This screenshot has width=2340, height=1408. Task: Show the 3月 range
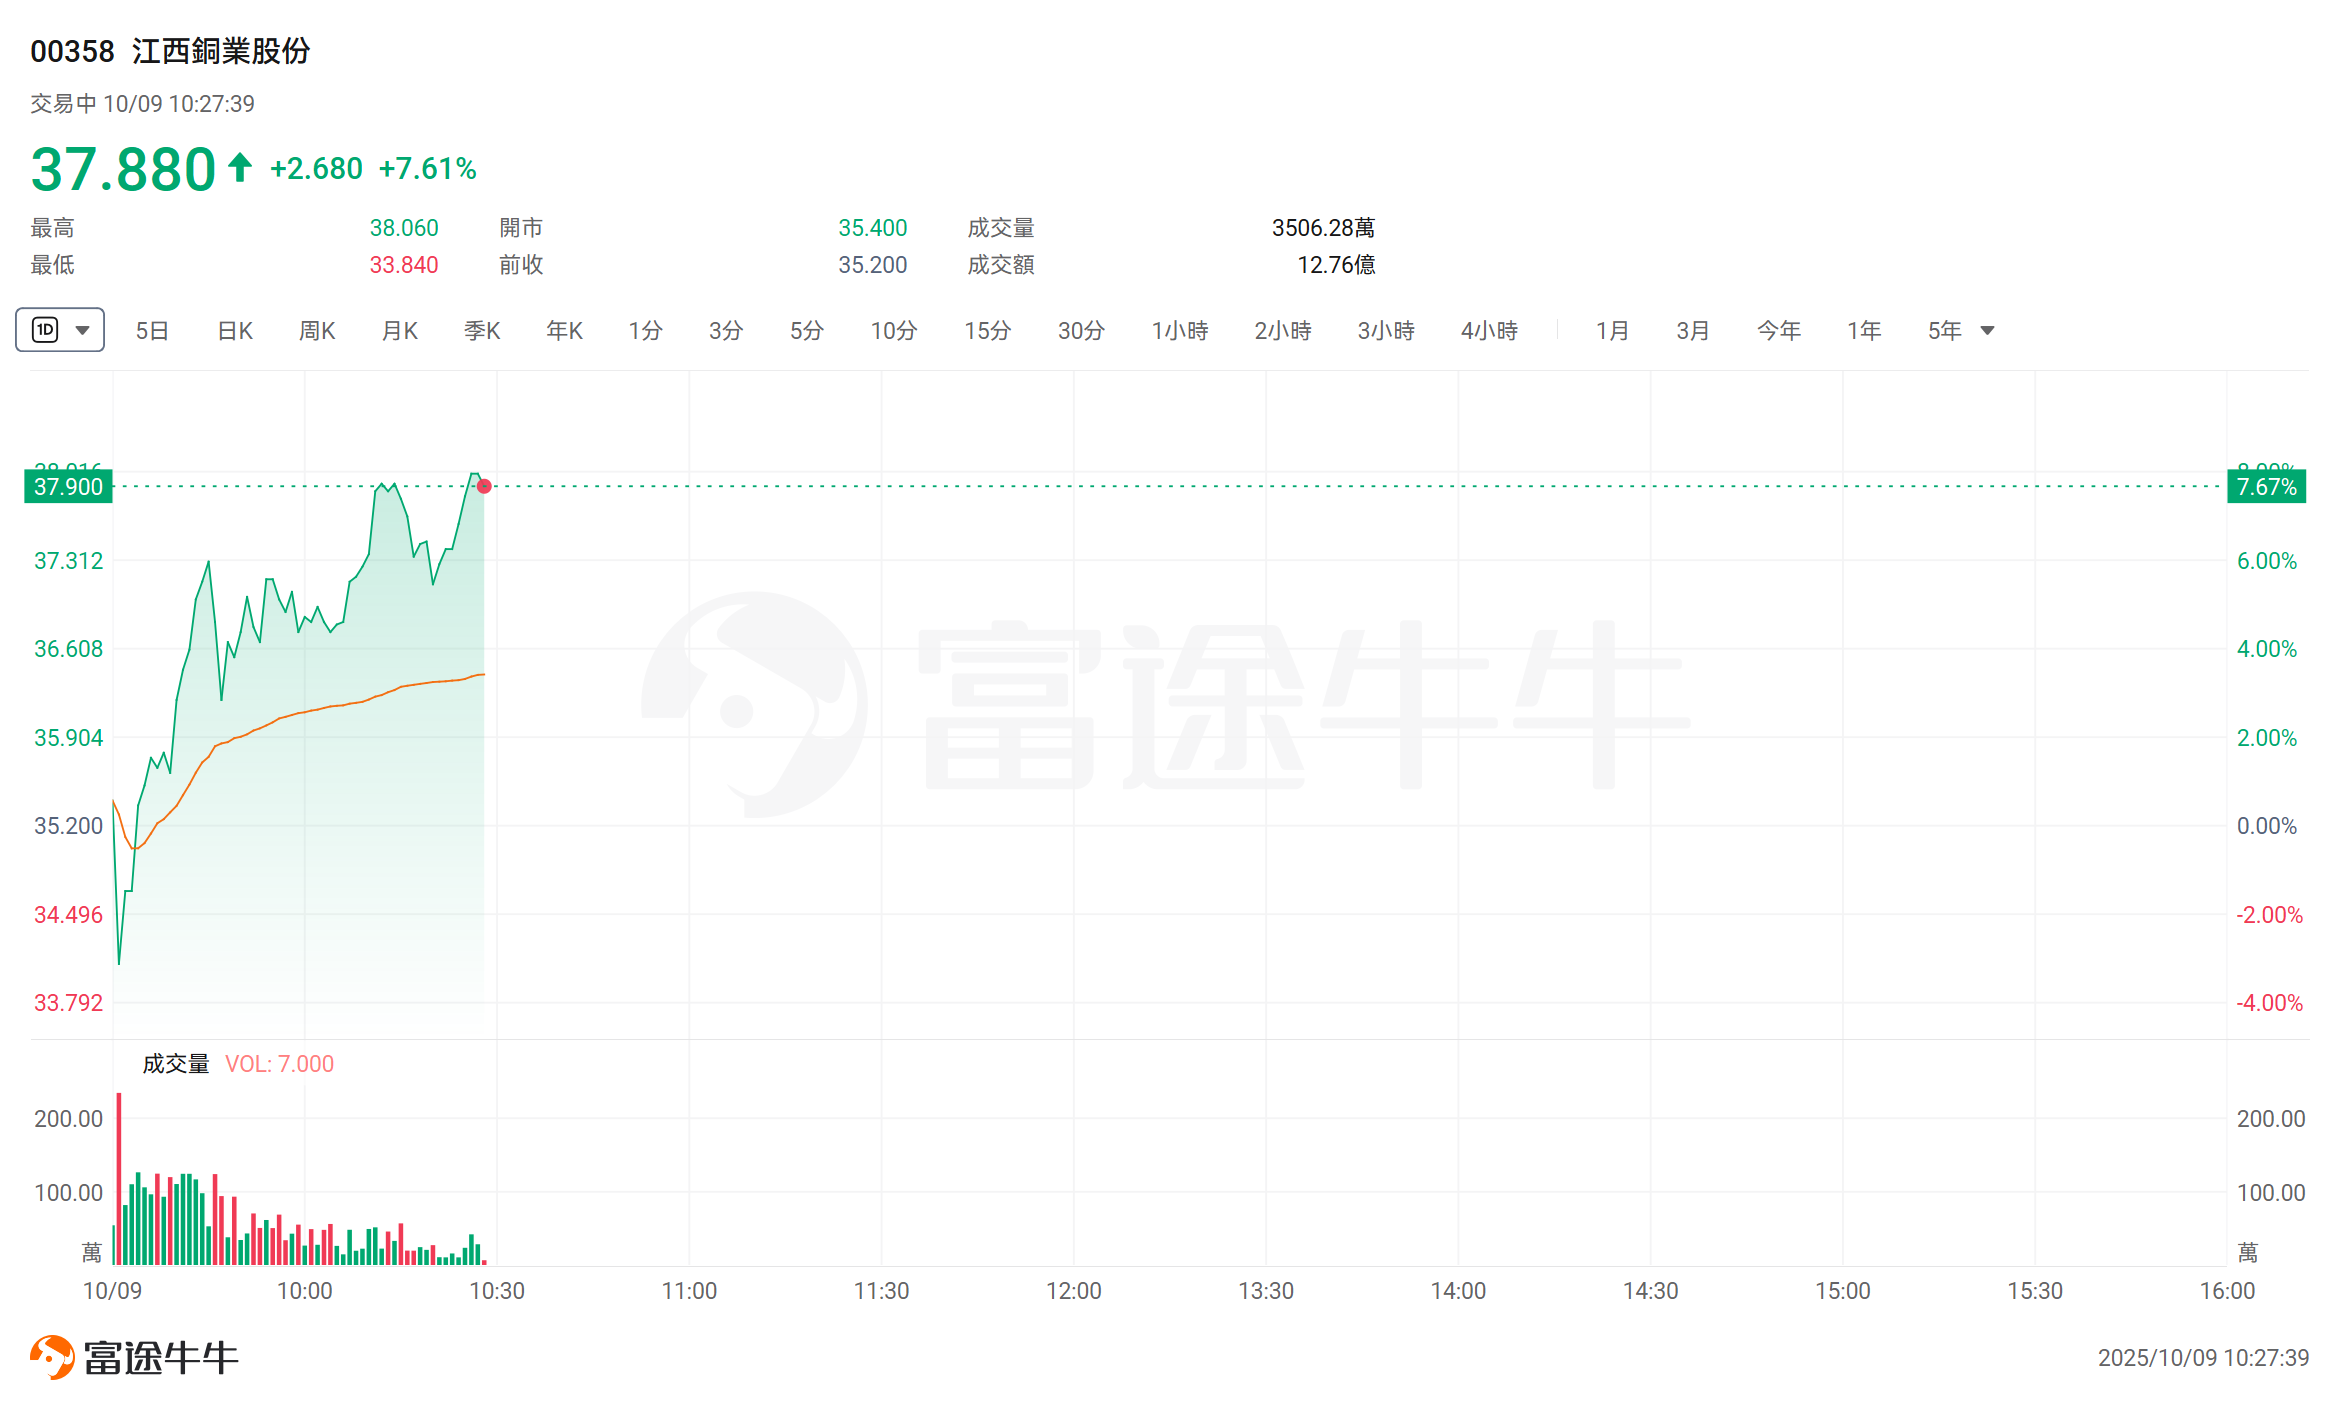pyautogui.click(x=1692, y=331)
